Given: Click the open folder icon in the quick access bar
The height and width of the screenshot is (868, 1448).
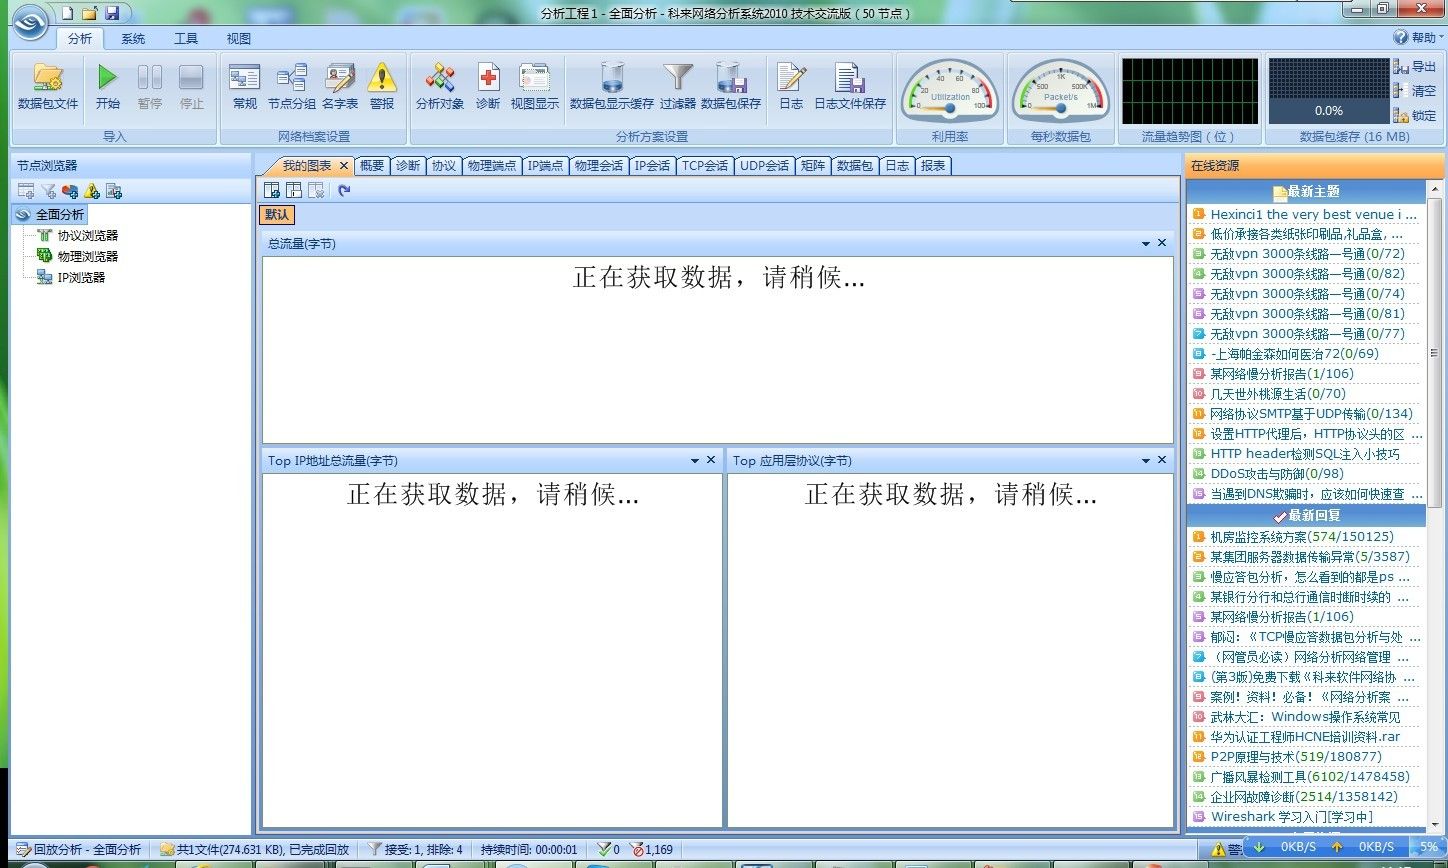Looking at the screenshot, I should pyautogui.click(x=90, y=13).
